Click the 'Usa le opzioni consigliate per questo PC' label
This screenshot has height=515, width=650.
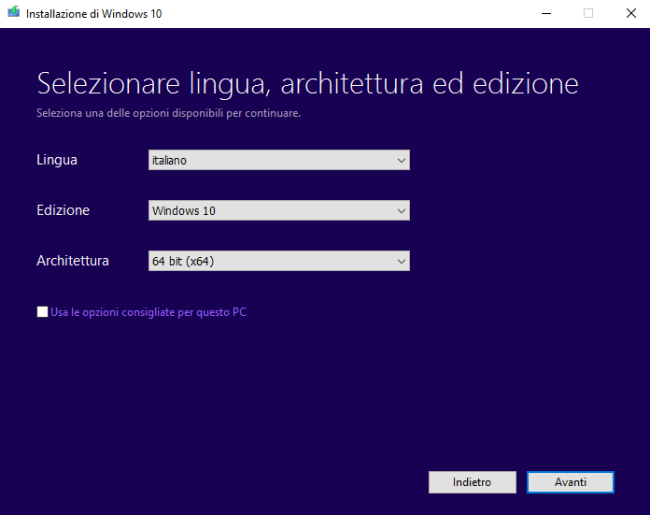coord(148,312)
